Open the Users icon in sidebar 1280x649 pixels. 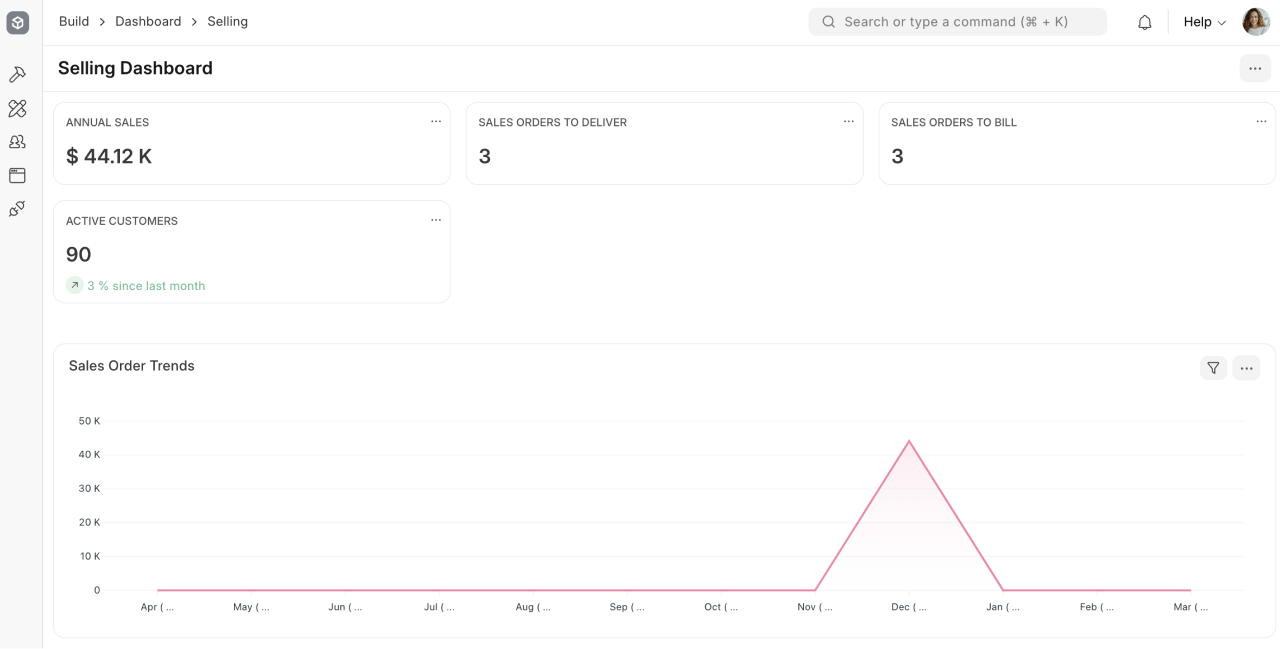(x=17, y=142)
